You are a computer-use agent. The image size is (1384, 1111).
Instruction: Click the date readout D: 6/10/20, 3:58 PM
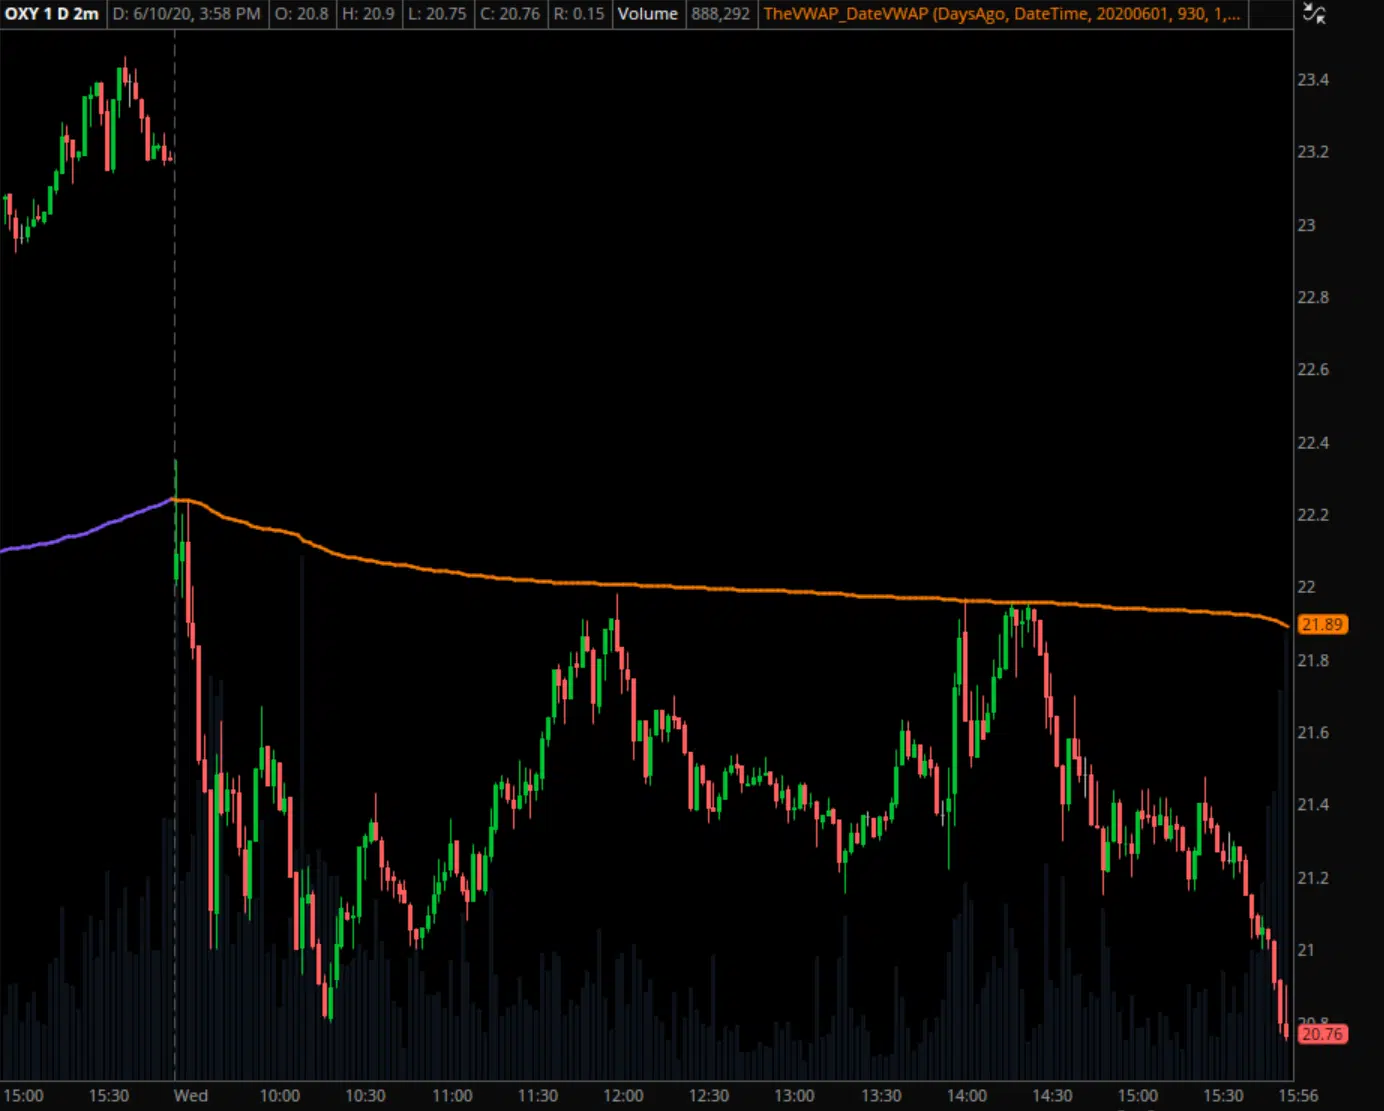coord(187,14)
